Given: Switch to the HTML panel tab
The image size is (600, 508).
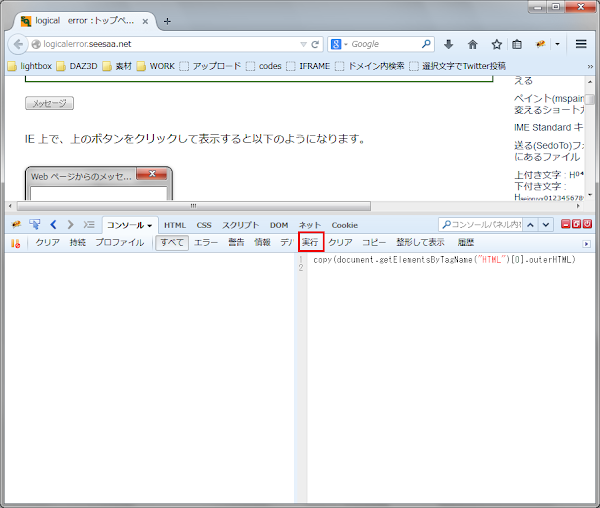Looking at the screenshot, I should click(175, 225).
